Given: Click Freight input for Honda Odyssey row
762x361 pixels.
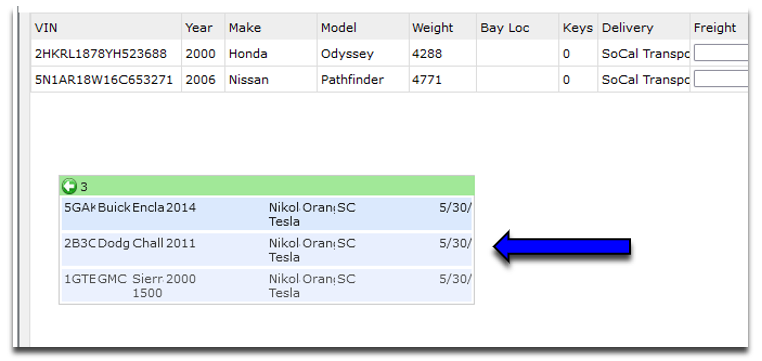Looking at the screenshot, I should click(x=721, y=53).
